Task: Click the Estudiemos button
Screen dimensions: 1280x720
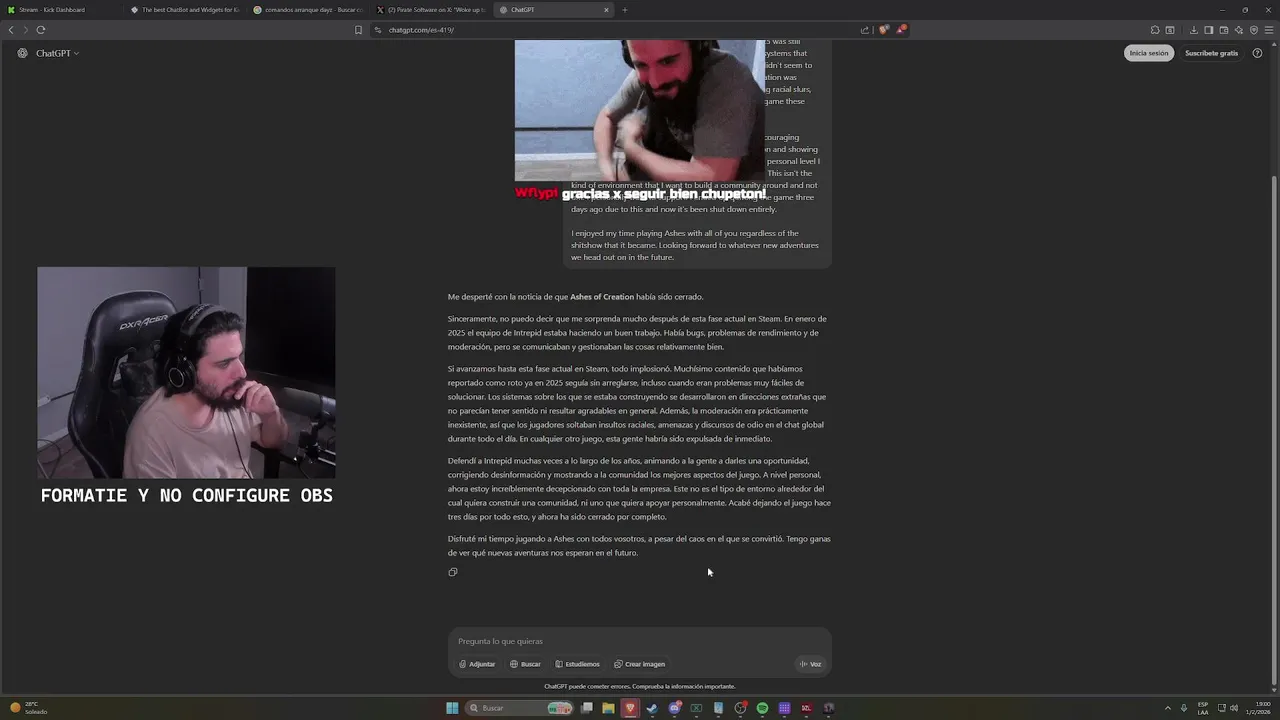Action: pyautogui.click(x=577, y=664)
